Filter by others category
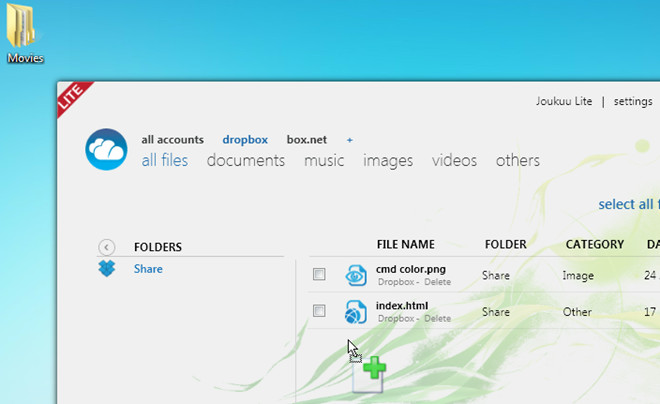This screenshot has height=404, width=660. click(x=518, y=160)
